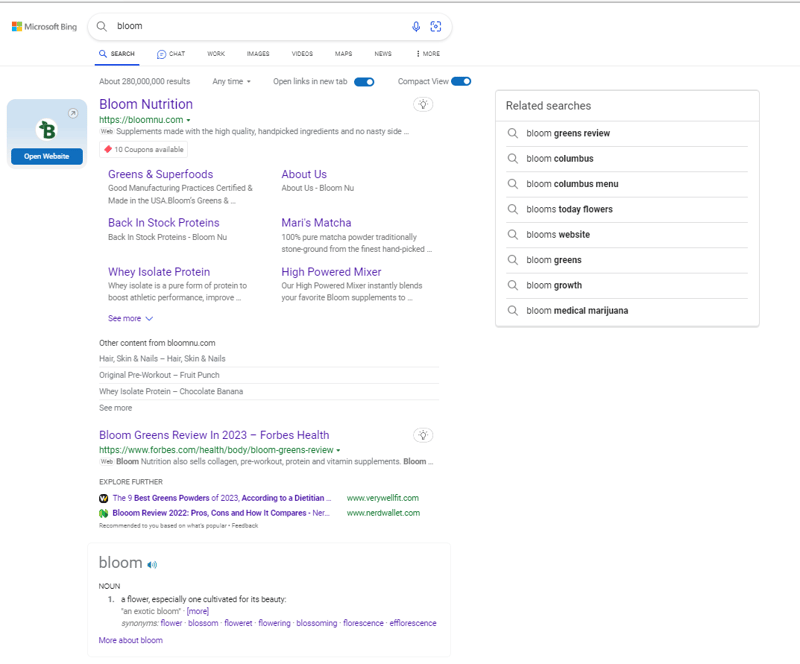Switch to the Maps tab
The image size is (800, 664).
point(343,54)
